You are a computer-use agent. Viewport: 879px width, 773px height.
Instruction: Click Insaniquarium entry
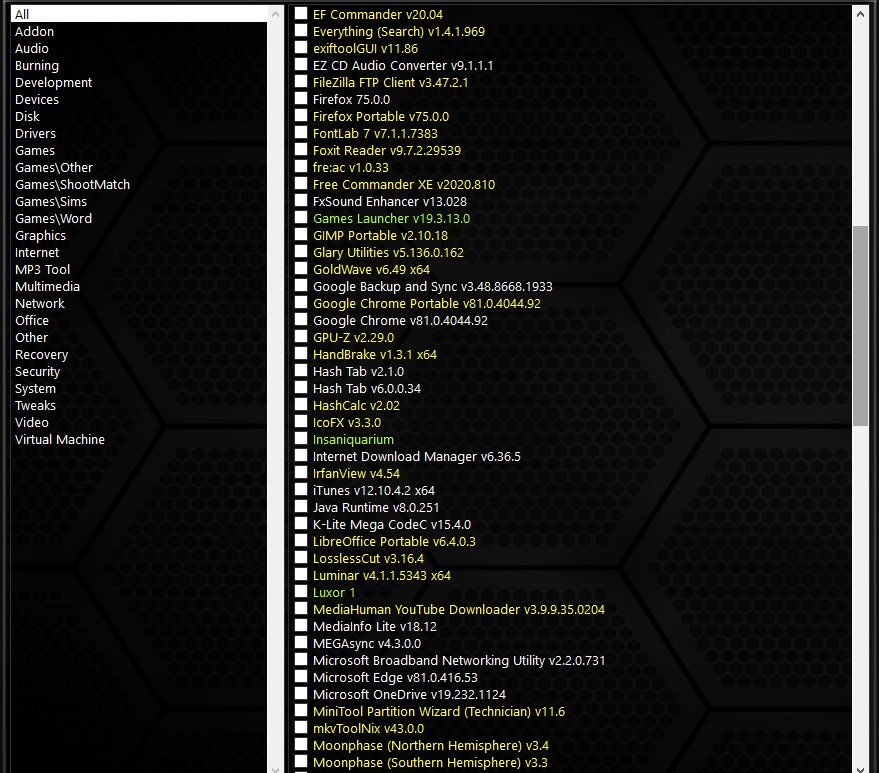click(353, 439)
